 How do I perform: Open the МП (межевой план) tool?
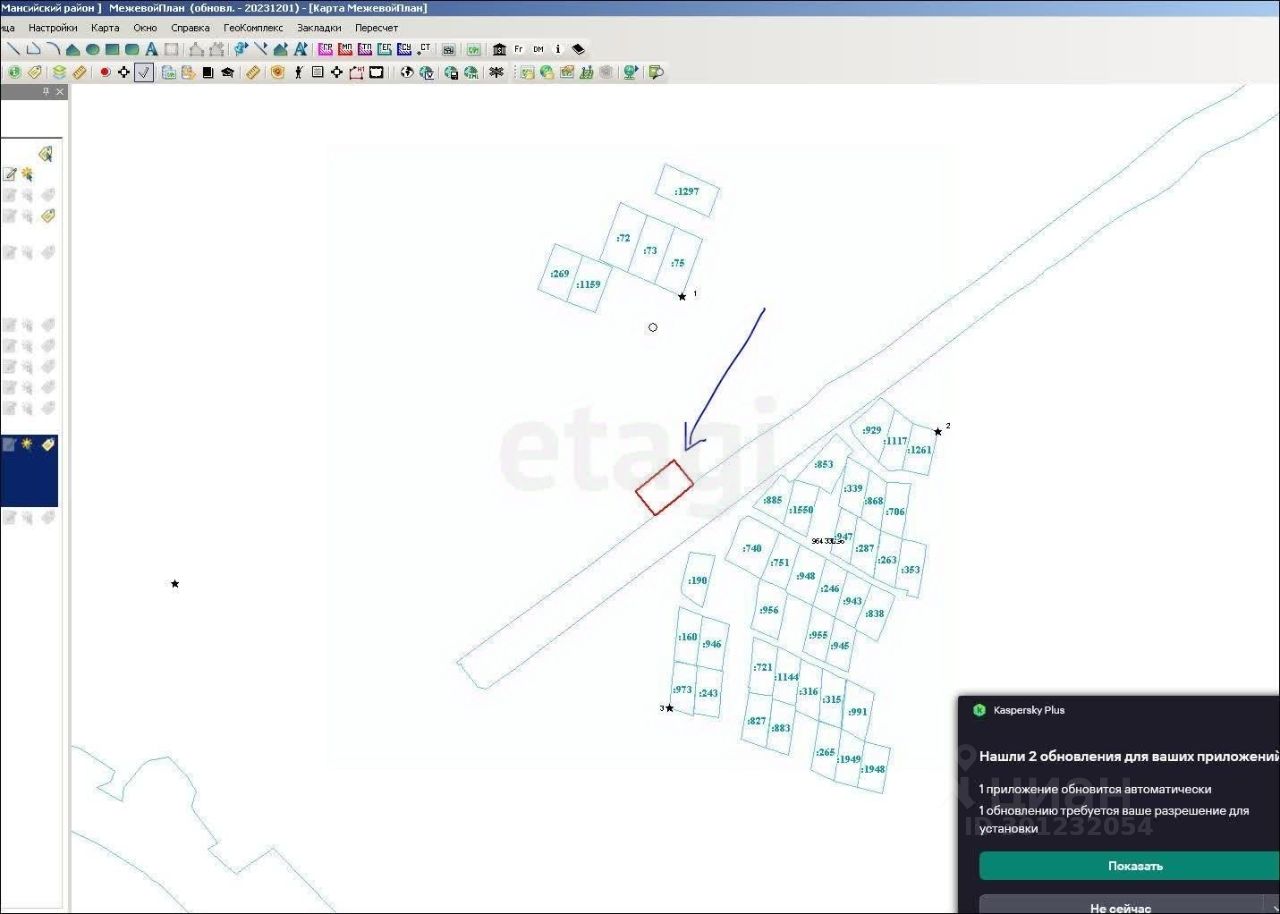346,48
